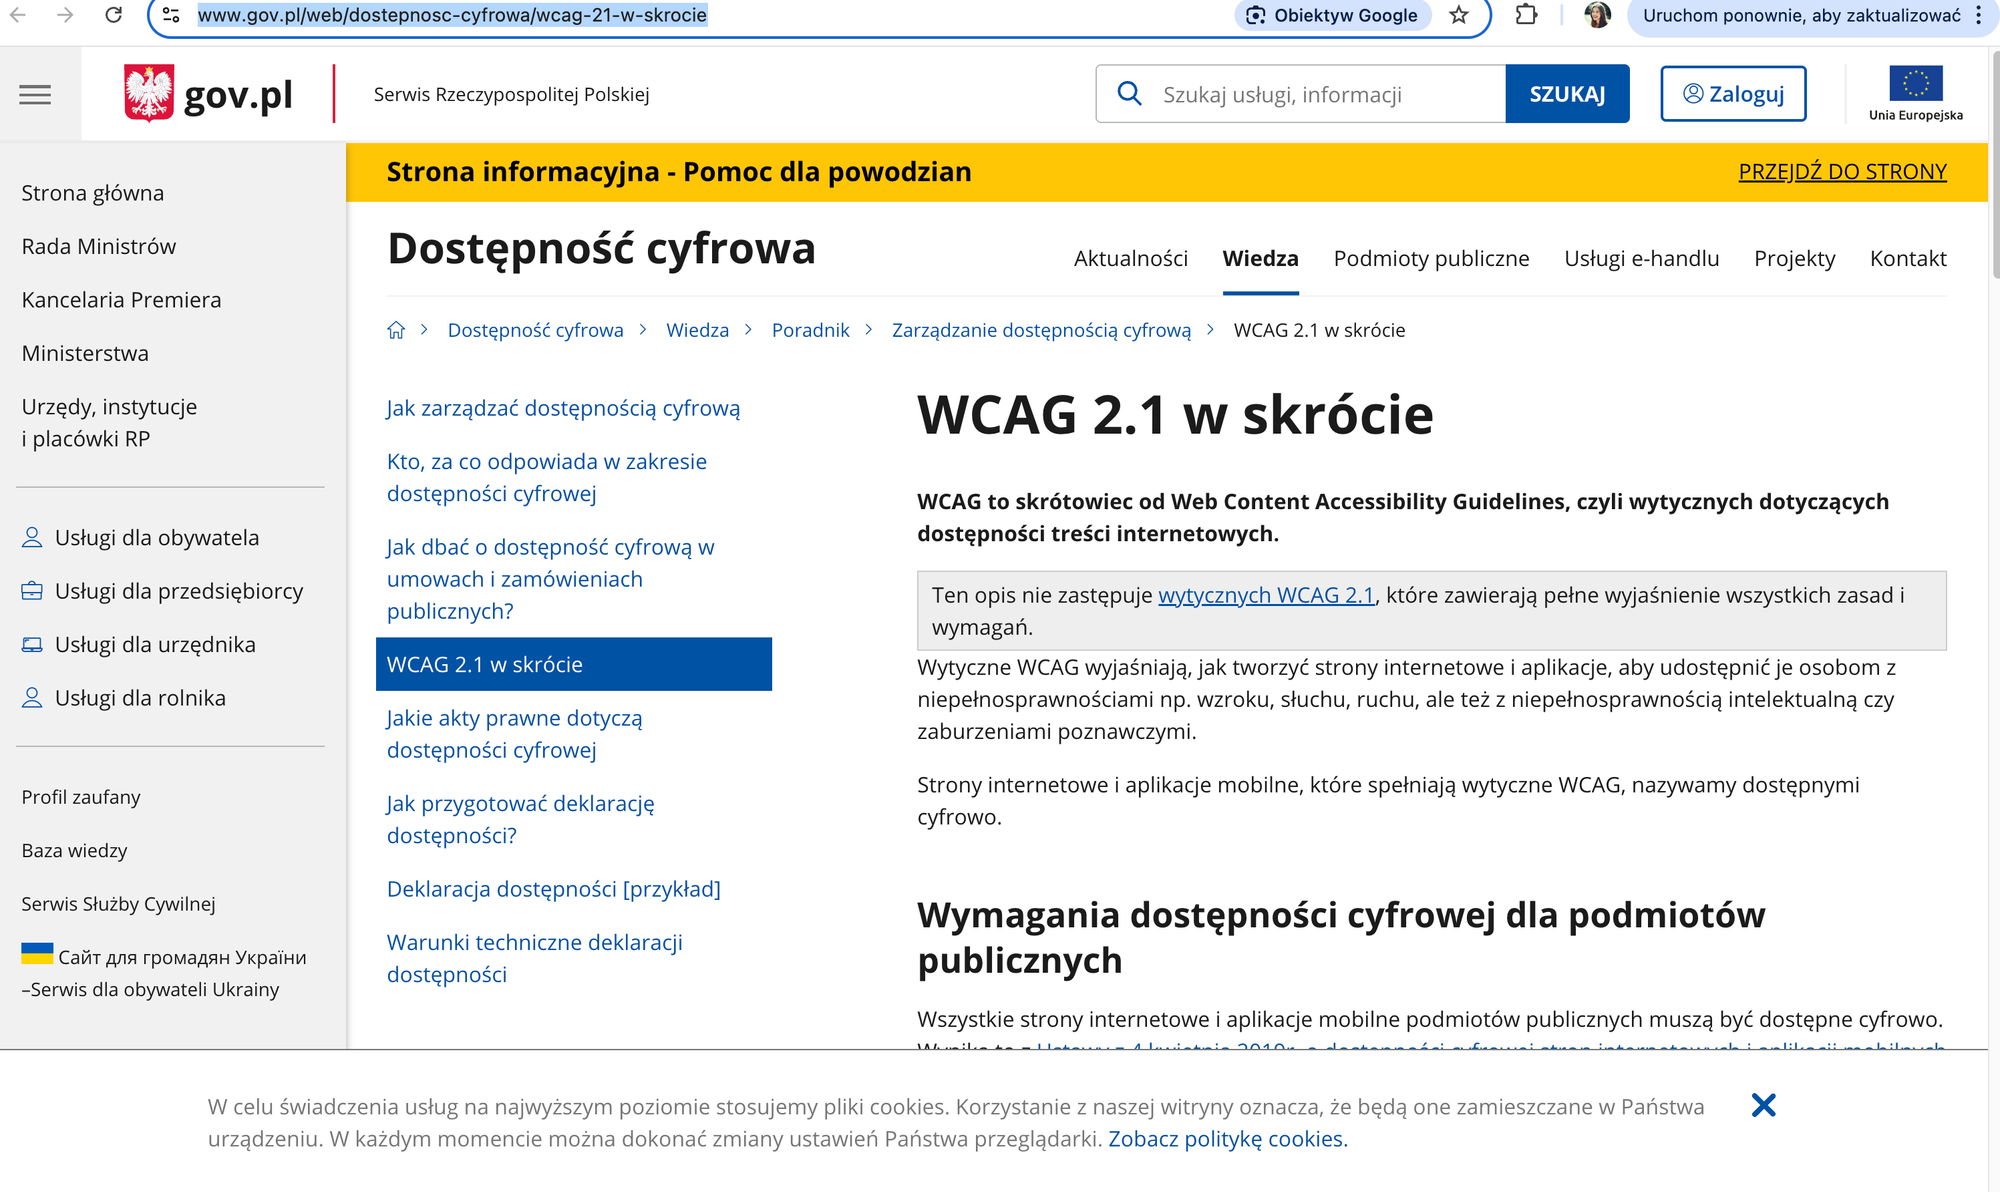Screen dimensions: 2000x1192
Task: Click the SZUKAJ search button
Action: coord(1567,94)
